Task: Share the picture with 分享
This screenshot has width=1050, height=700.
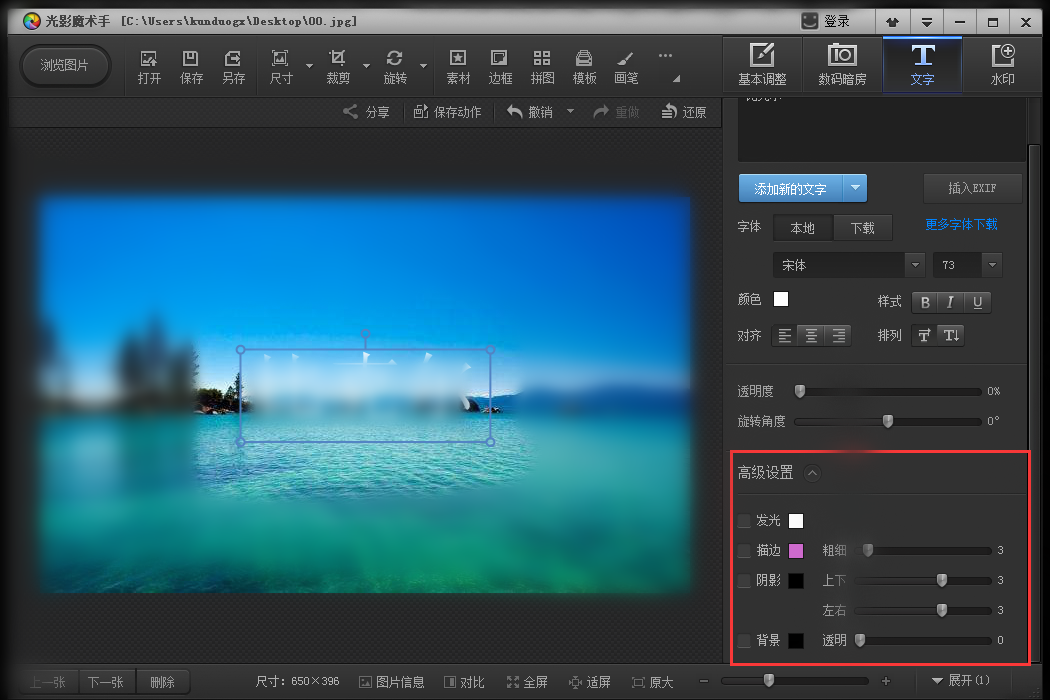Action: (x=366, y=112)
